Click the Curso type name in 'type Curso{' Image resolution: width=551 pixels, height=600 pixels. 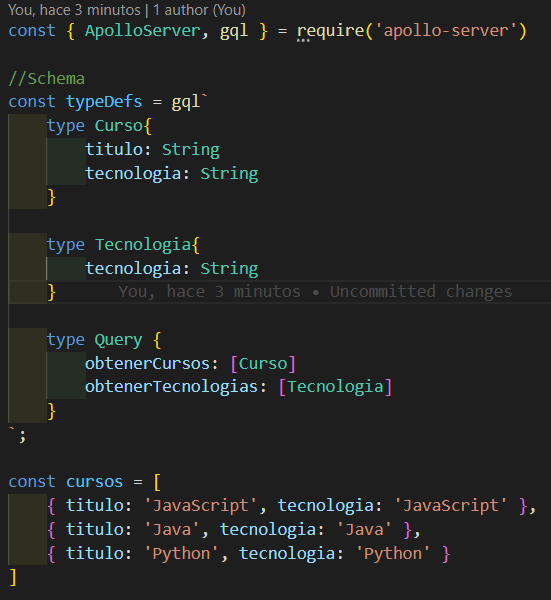tap(119, 126)
